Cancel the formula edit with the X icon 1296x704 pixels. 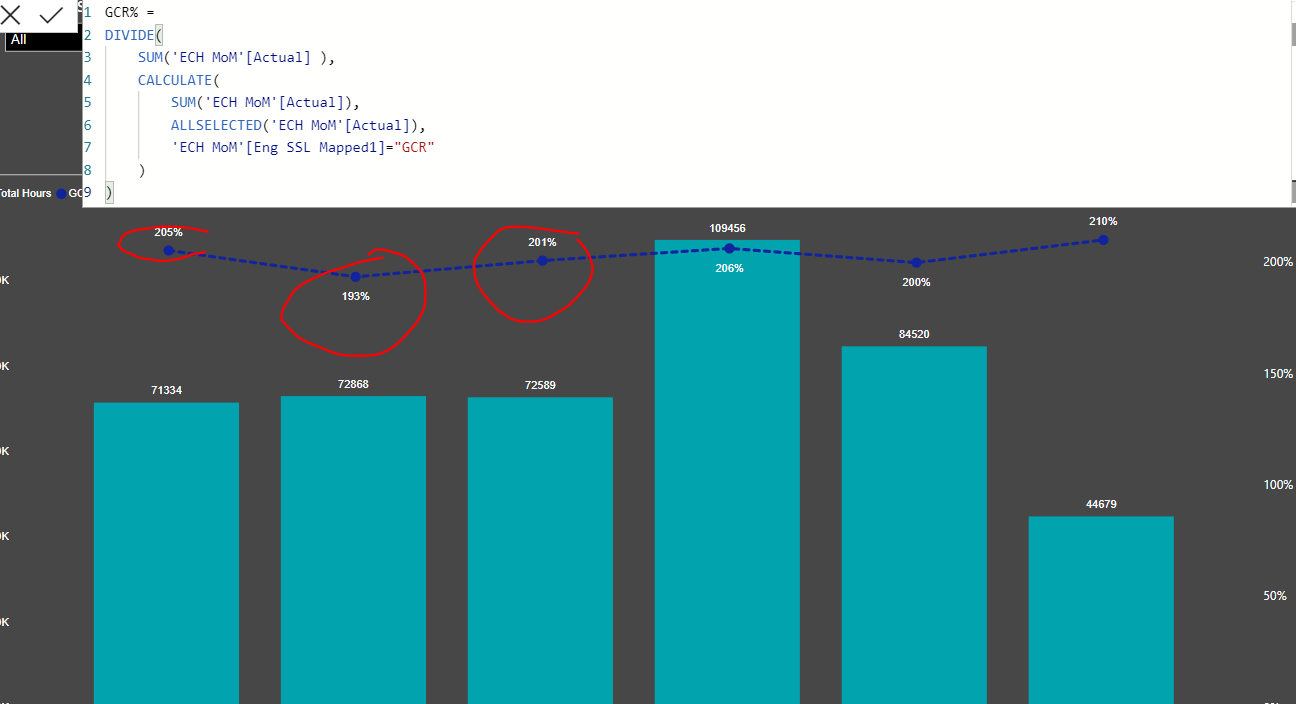[11, 15]
